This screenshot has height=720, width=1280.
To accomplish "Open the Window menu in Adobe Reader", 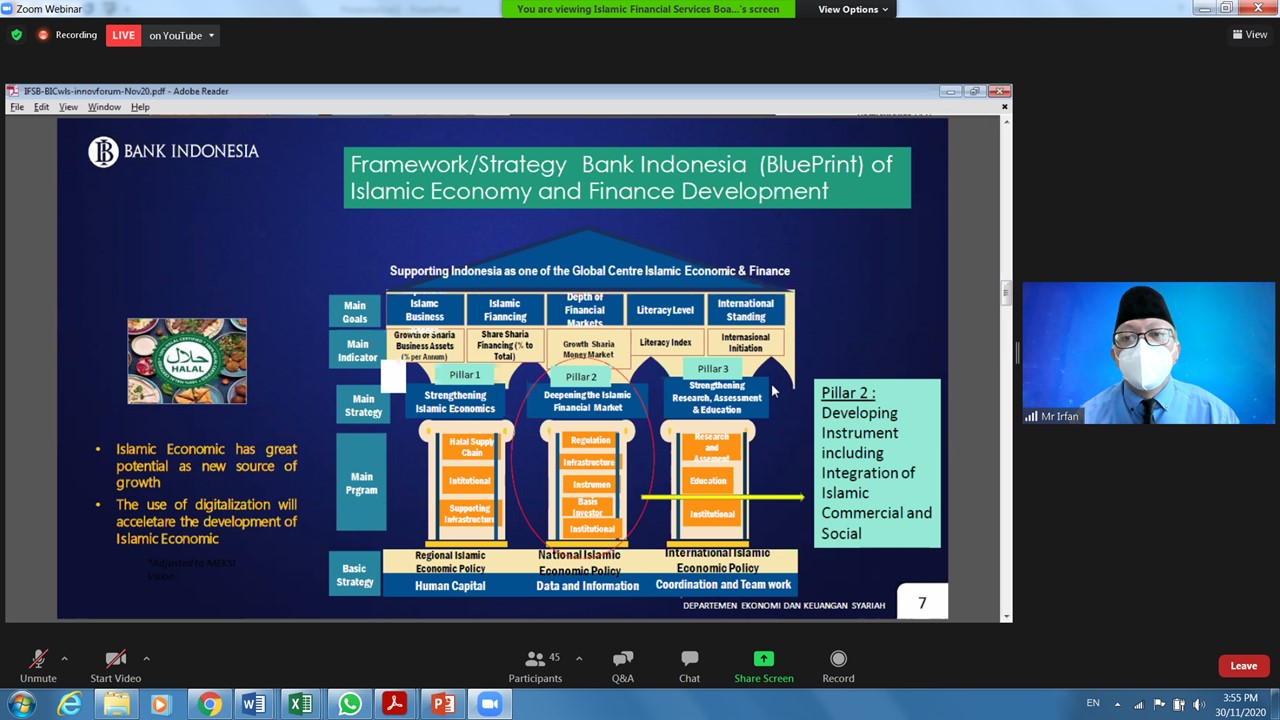I will 104,107.
